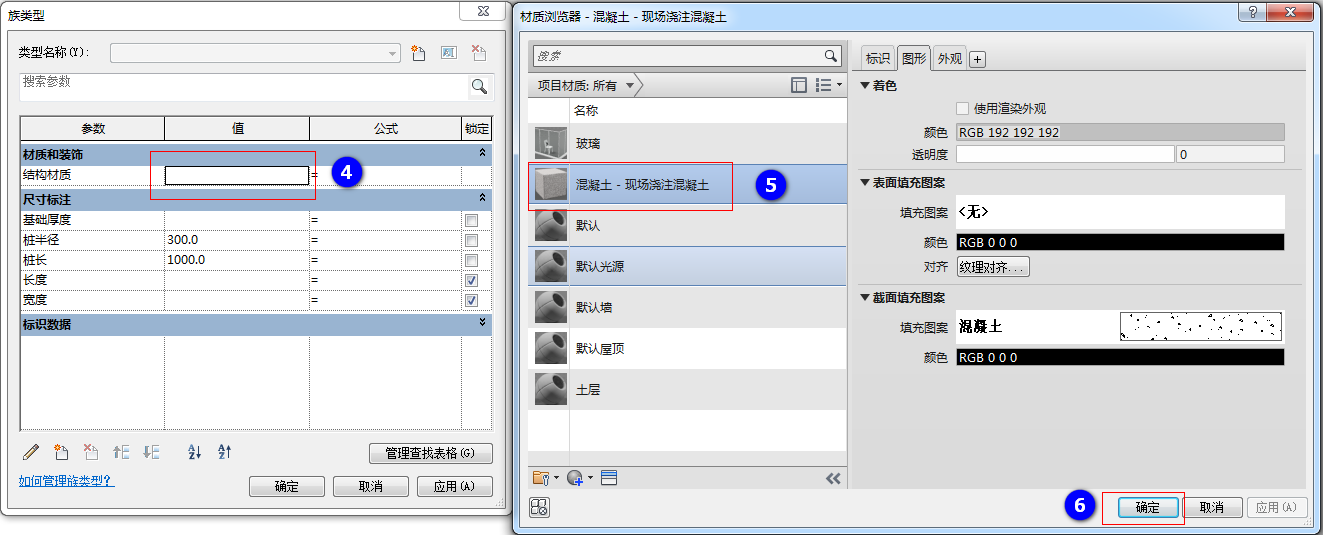Screen dimensions: 1323x535
Task: Click 确定 in the material browser
Action: point(1148,507)
